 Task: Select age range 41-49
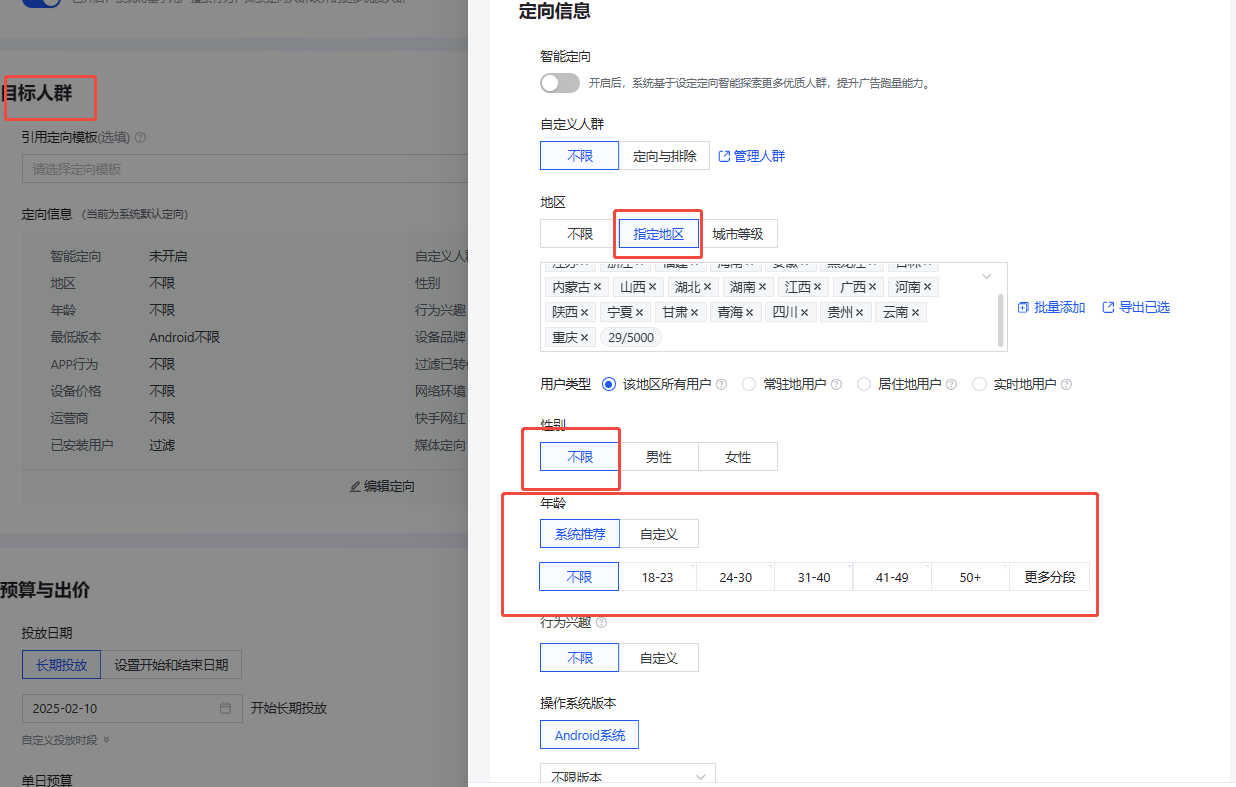click(x=892, y=577)
